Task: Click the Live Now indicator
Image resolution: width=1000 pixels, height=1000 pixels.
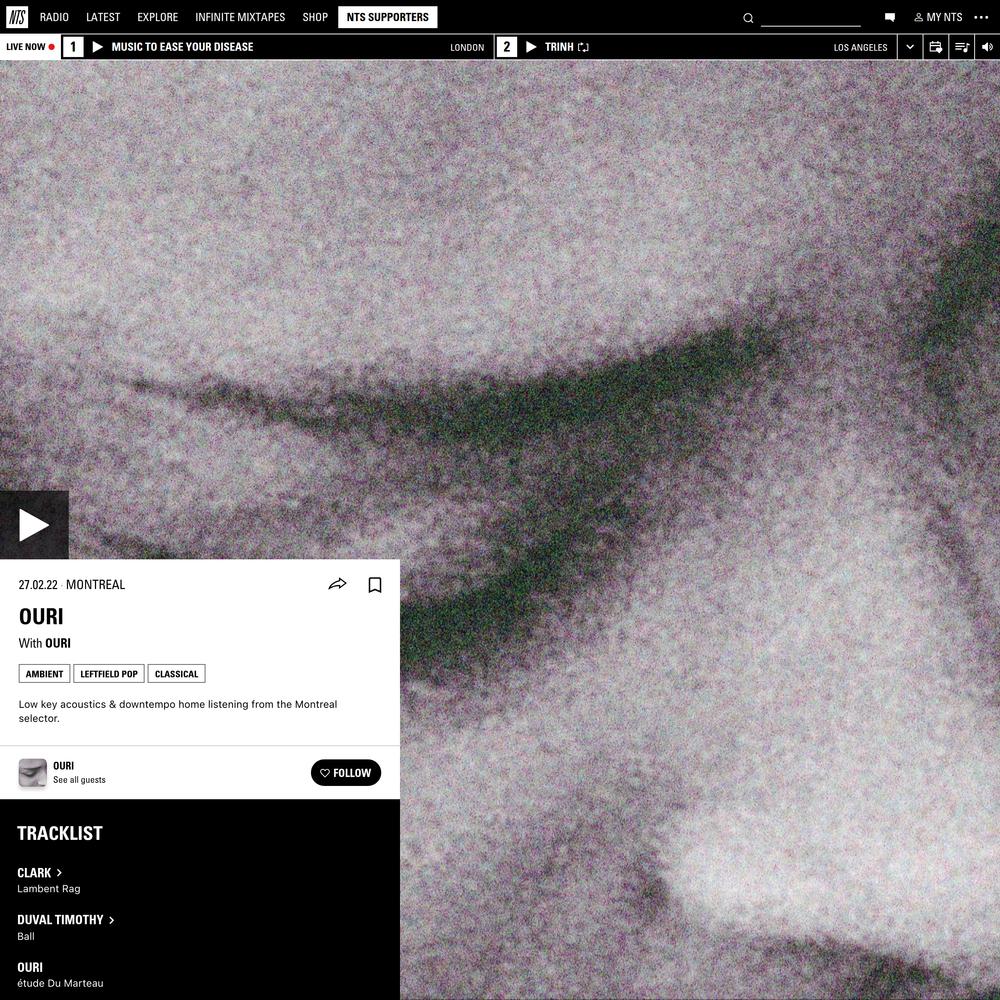Action: pos(30,47)
